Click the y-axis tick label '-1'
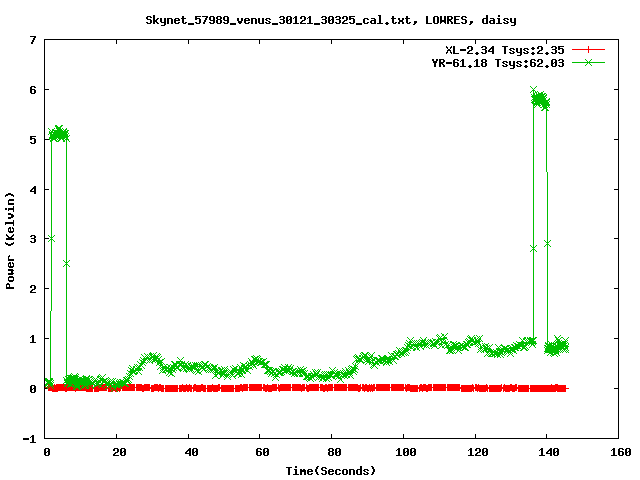This screenshot has height=480, width=640. [x=29, y=439]
